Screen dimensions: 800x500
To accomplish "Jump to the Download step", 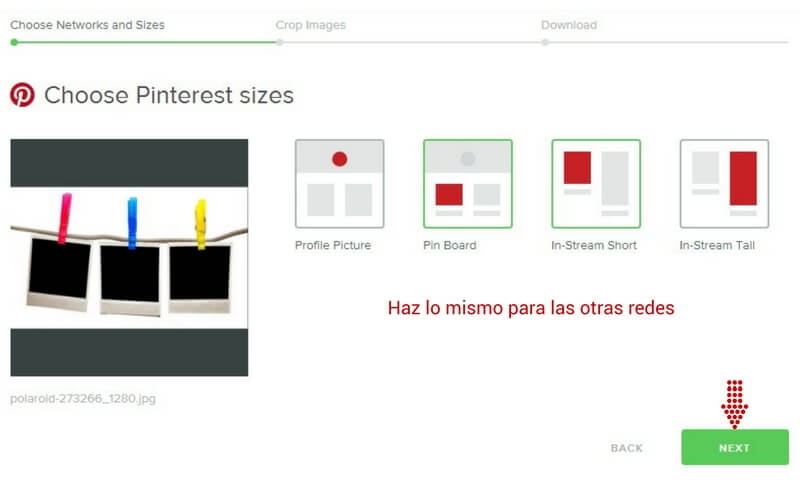I will coord(569,25).
